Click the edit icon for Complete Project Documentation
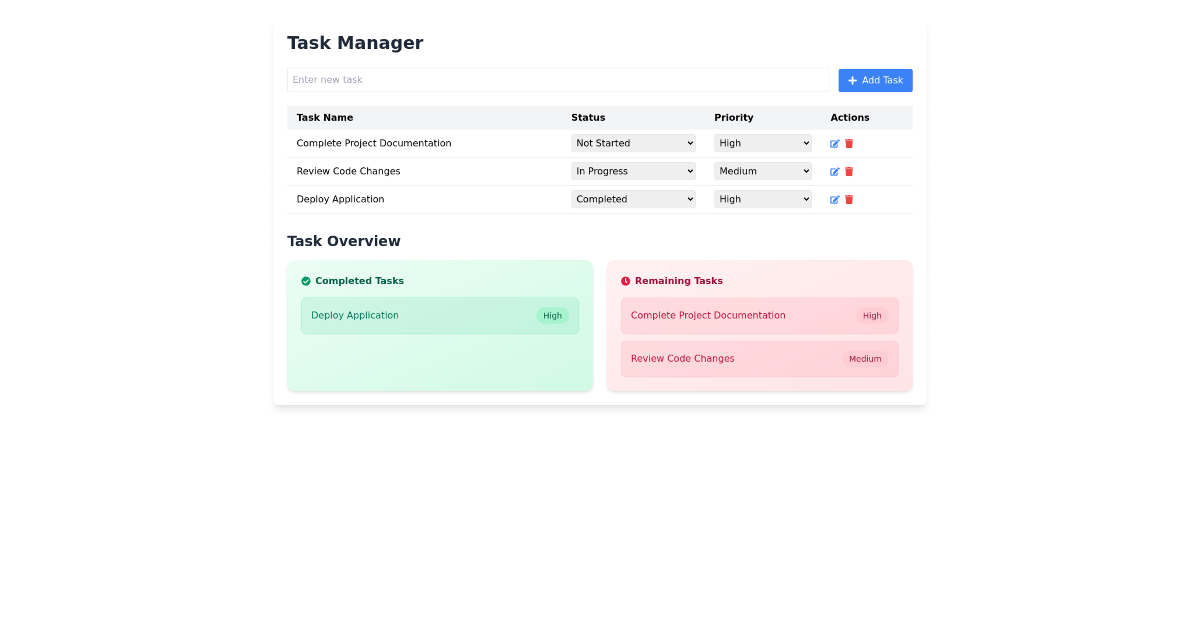This screenshot has width=1200, height=630. tap(835, 143)
